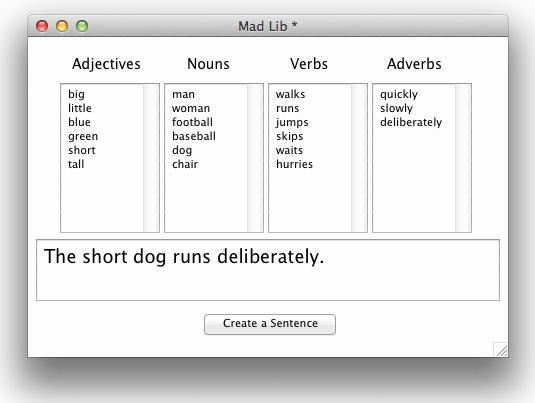The image size is (535, 403).
Task: Click into the generated sentence text field
Action: (268, 270)
